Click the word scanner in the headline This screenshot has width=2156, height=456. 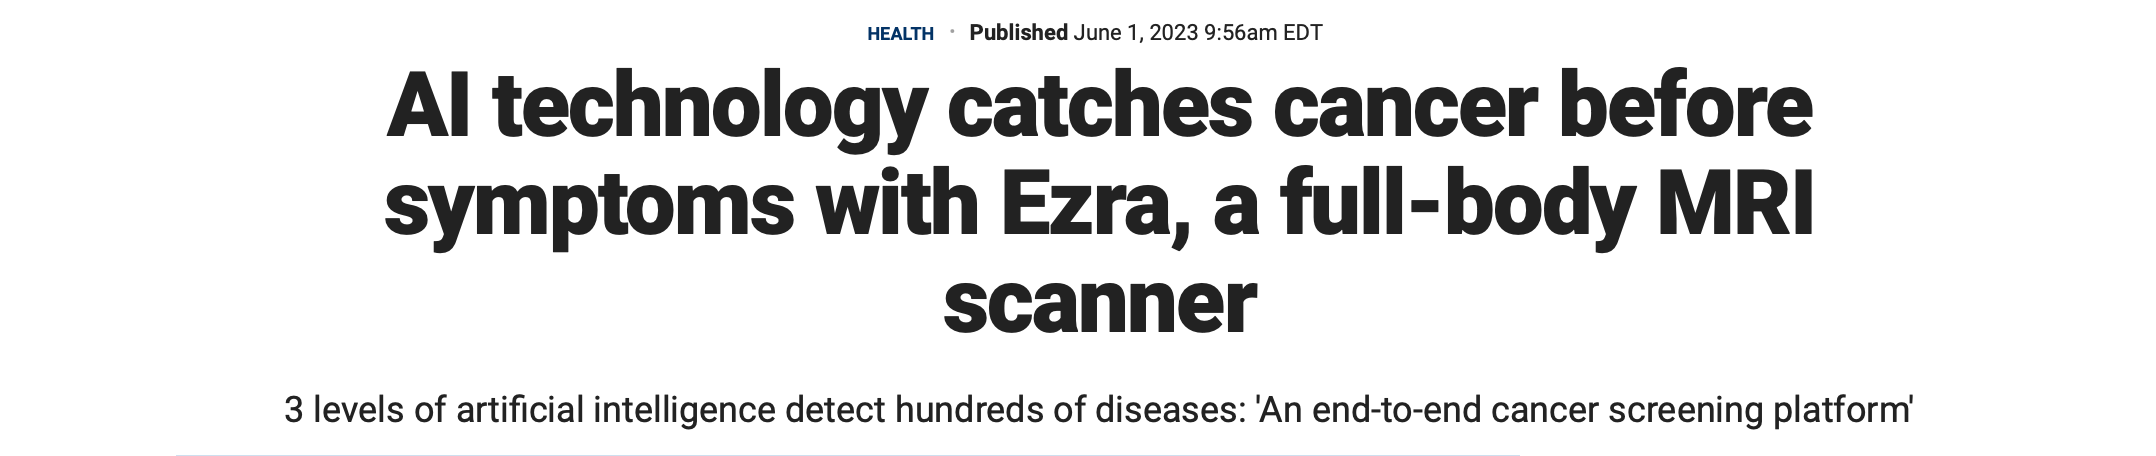tap(1098, 303)
